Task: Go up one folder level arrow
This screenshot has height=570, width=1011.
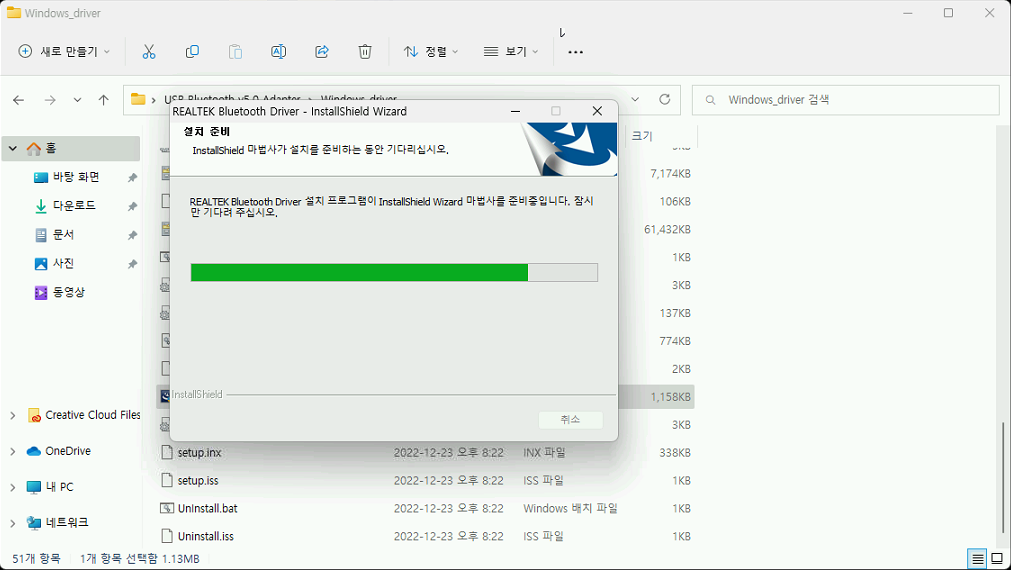Action: [103, 100]
